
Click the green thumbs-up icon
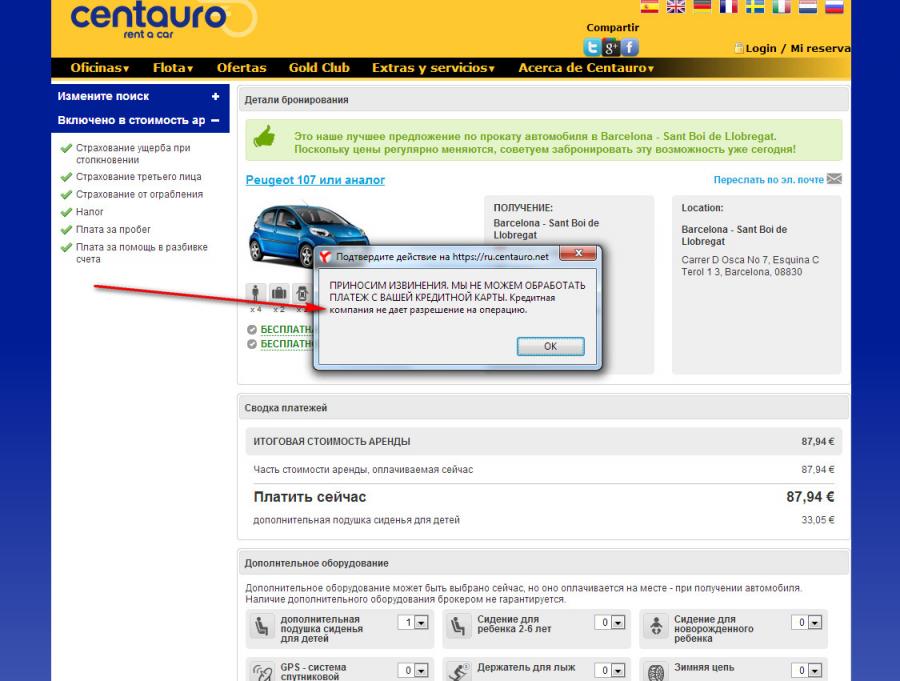265,137
